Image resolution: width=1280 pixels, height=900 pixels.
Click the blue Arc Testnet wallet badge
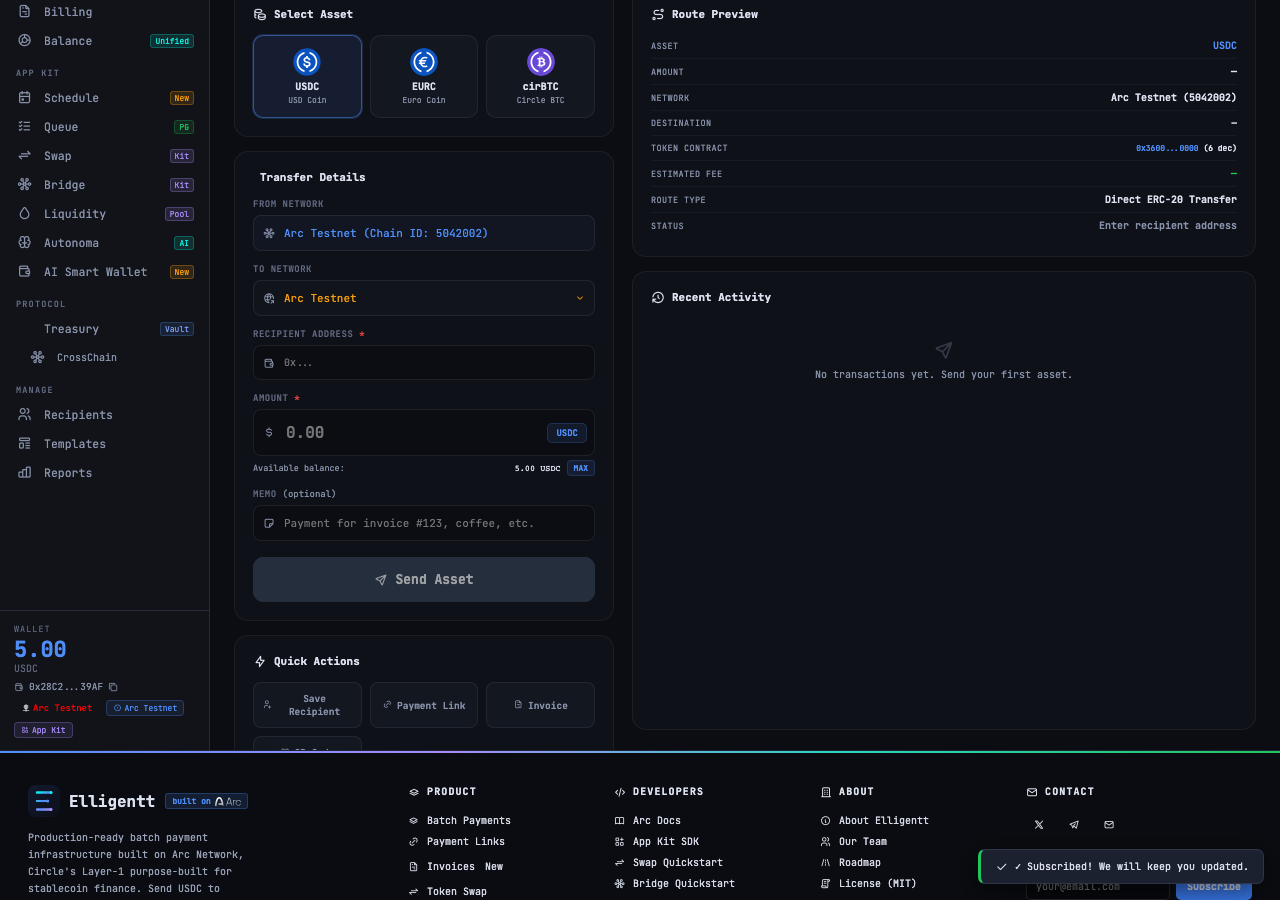(145, 708)
